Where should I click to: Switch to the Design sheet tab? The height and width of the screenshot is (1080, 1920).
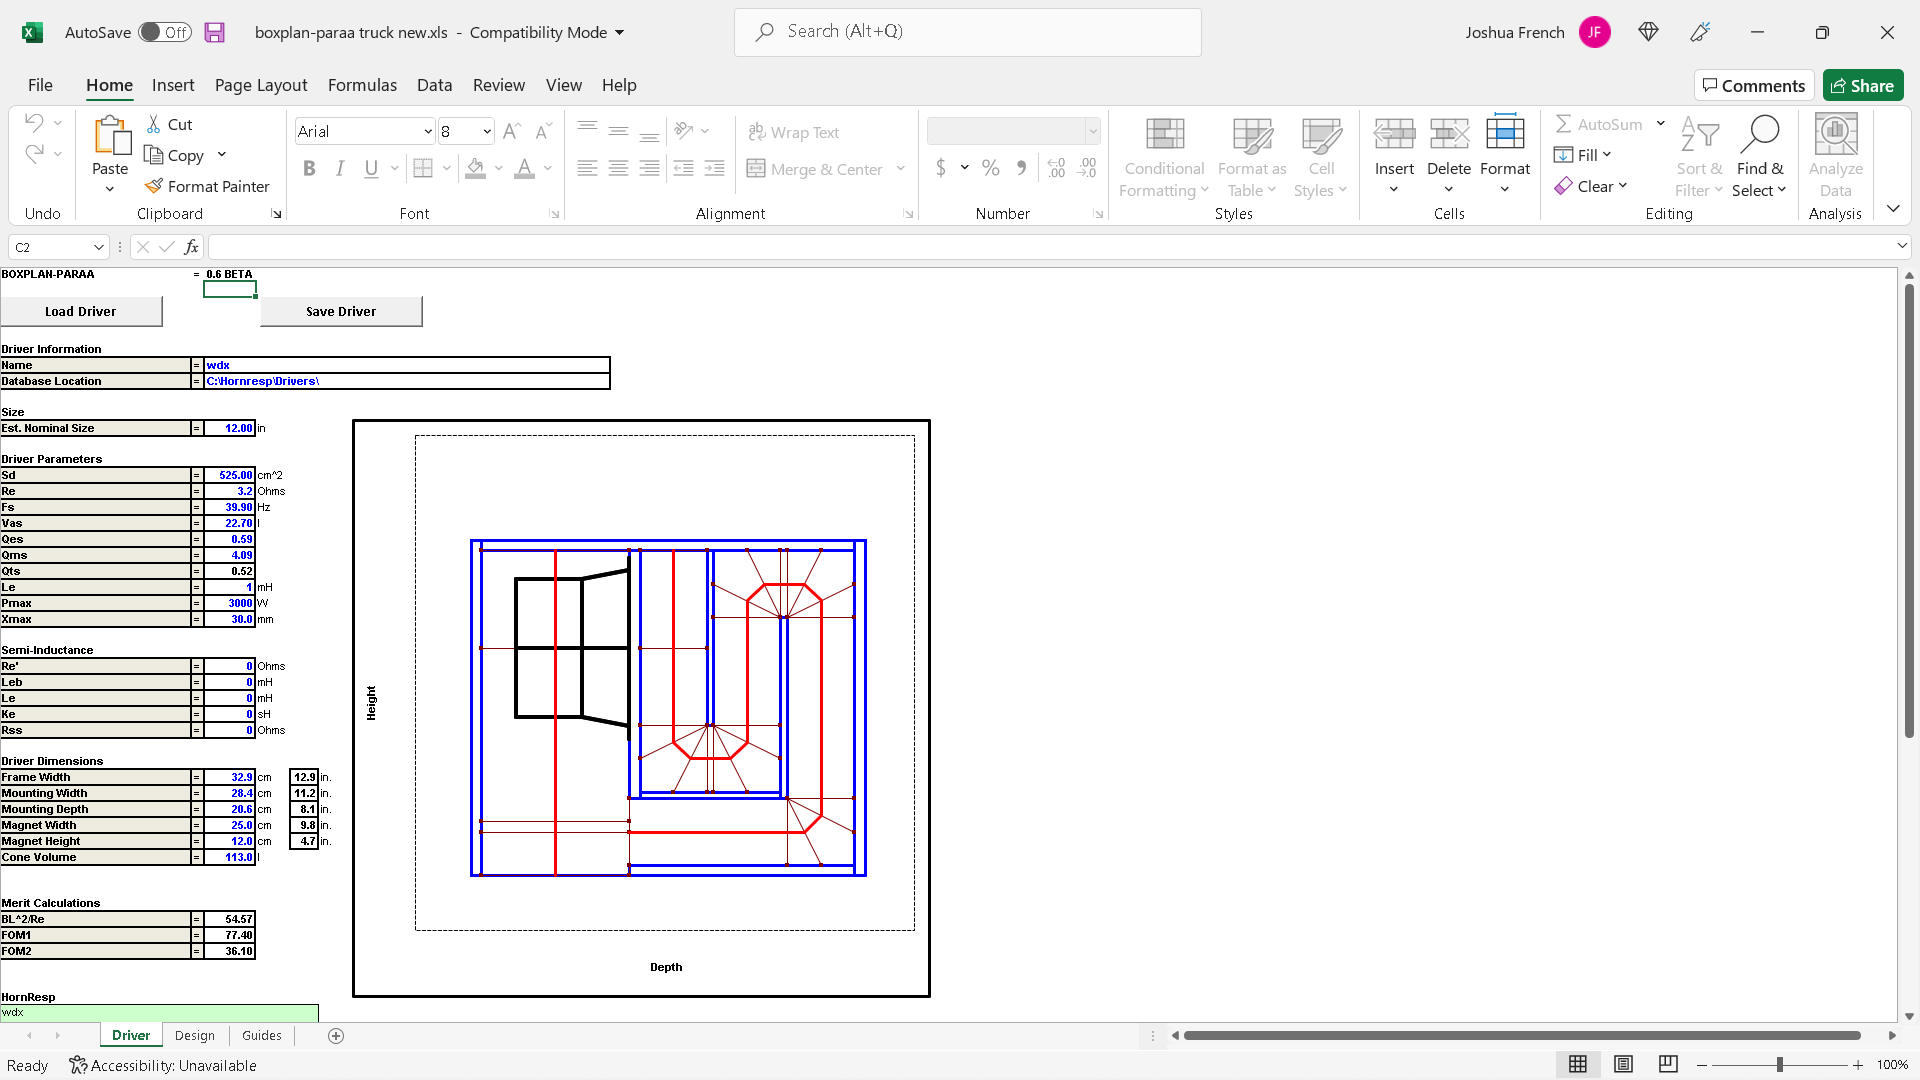coord(195,1036)
